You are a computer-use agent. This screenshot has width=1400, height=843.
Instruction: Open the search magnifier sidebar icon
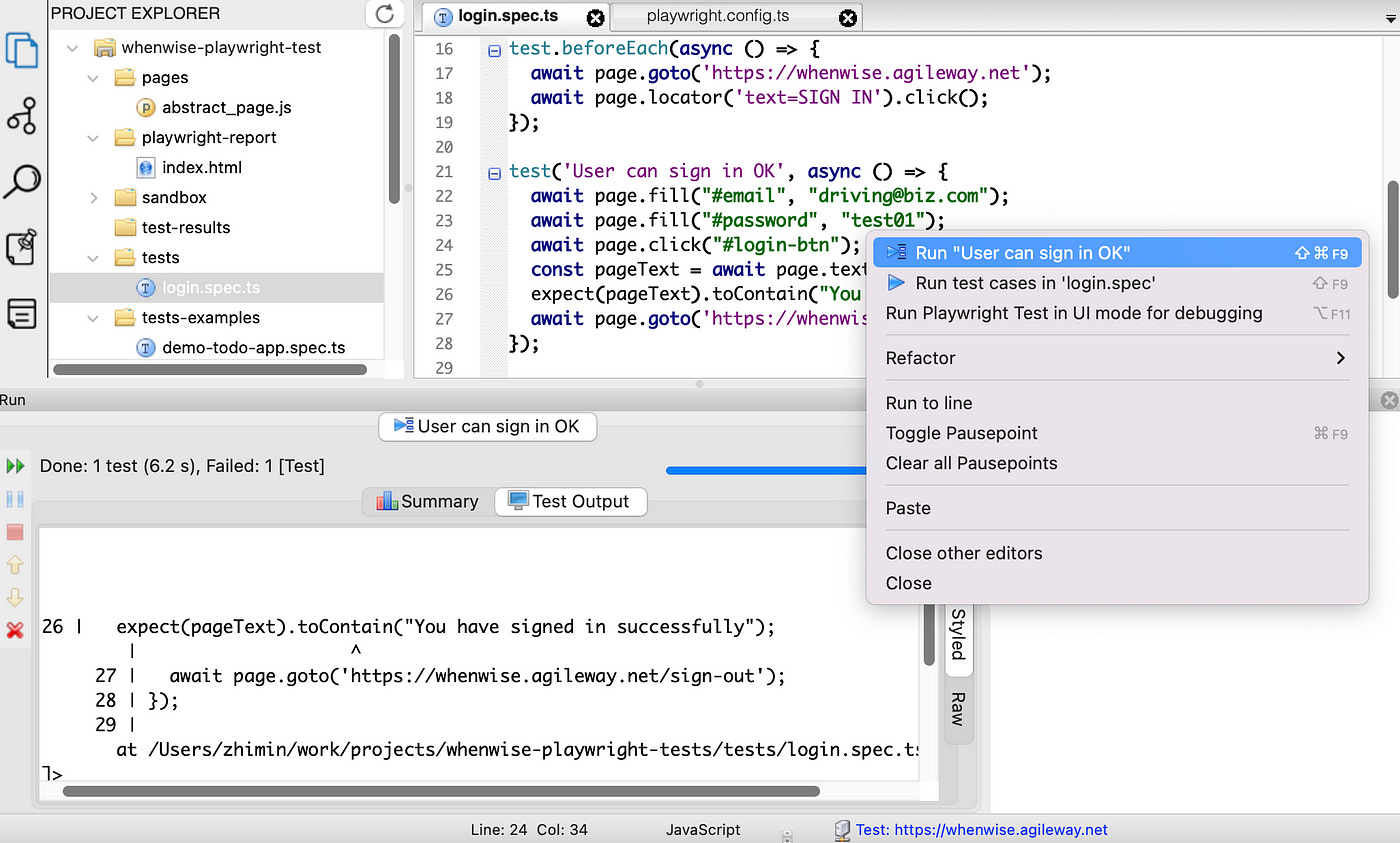coord(22,182)
